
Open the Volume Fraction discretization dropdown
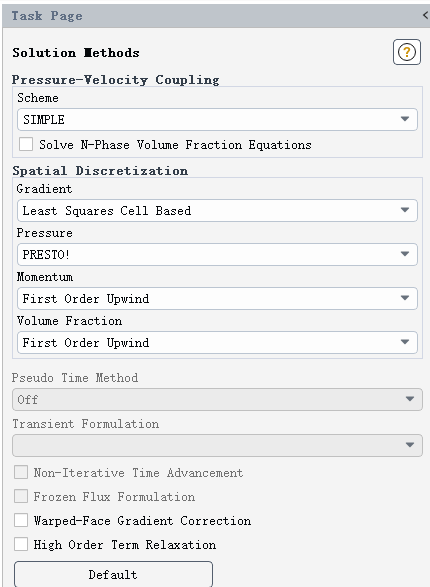(x=217, y=343)
